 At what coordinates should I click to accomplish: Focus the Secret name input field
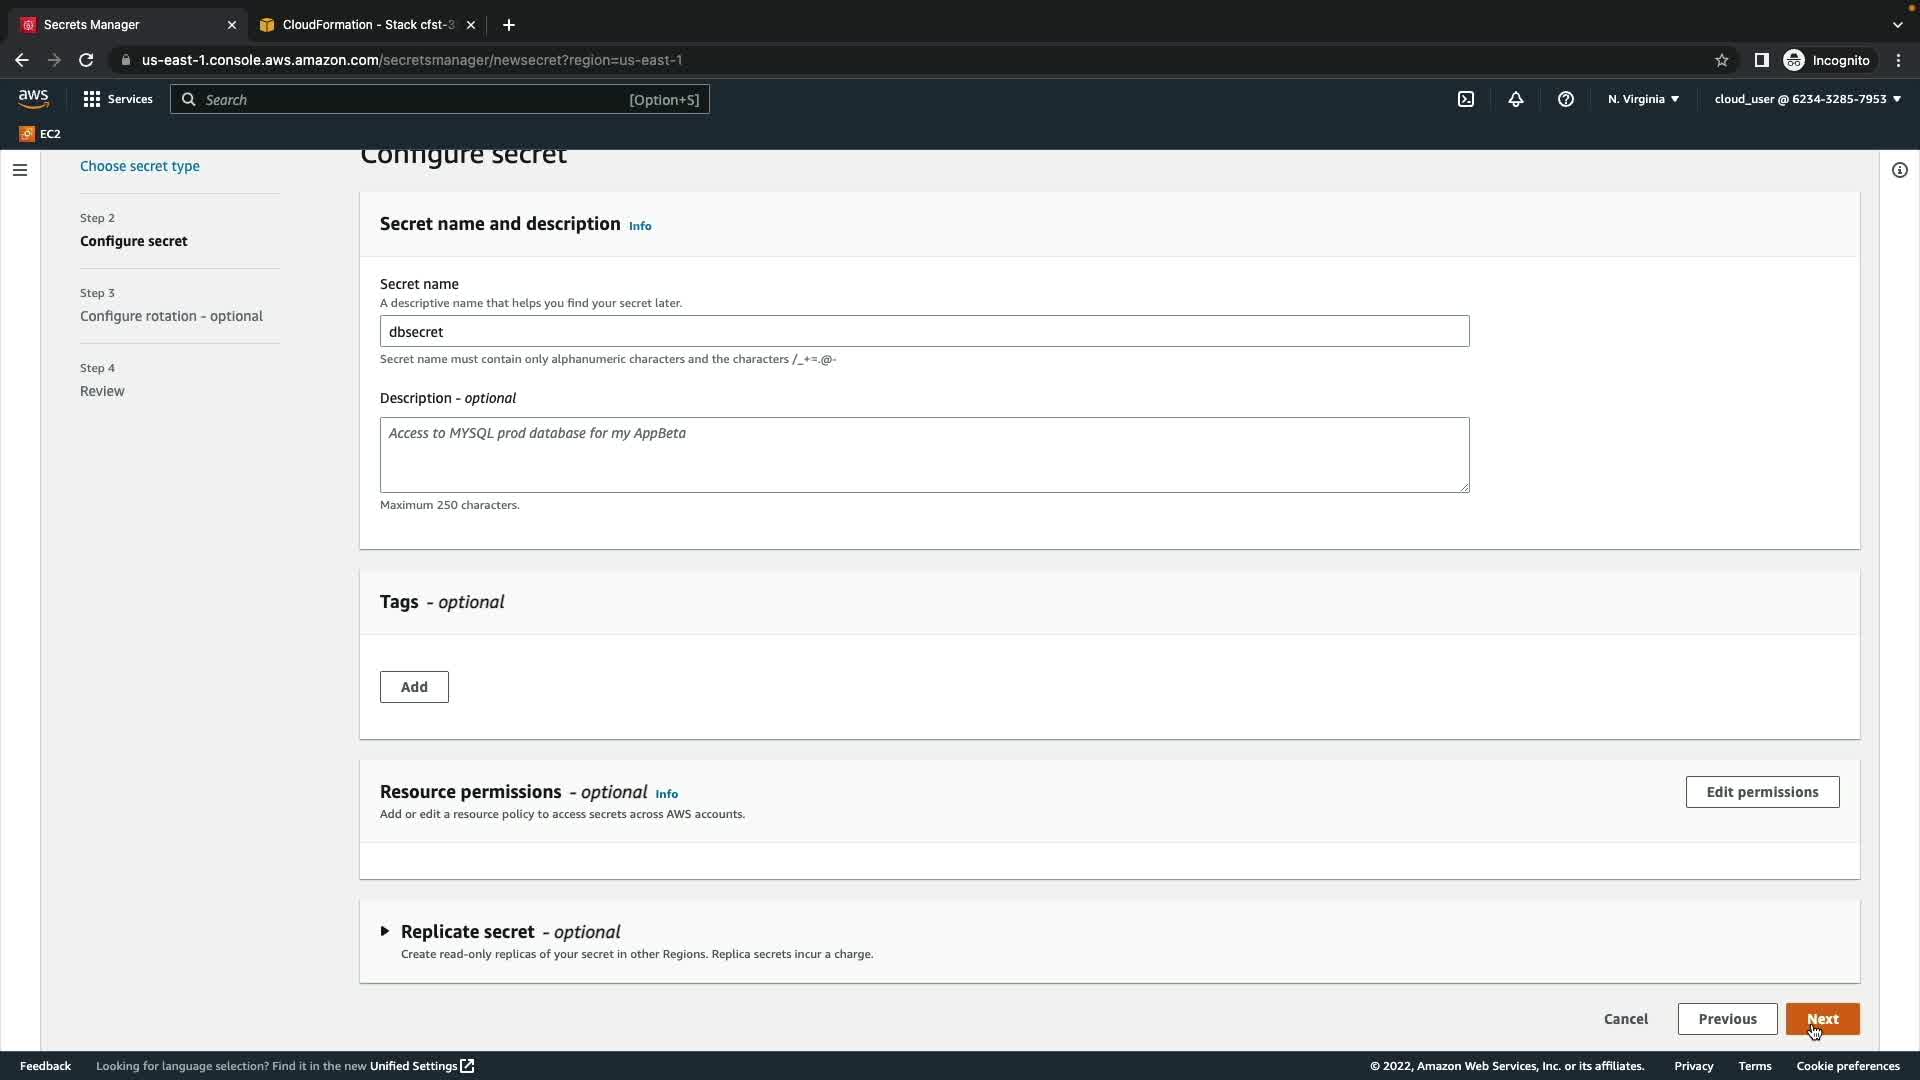click(924, 332)
